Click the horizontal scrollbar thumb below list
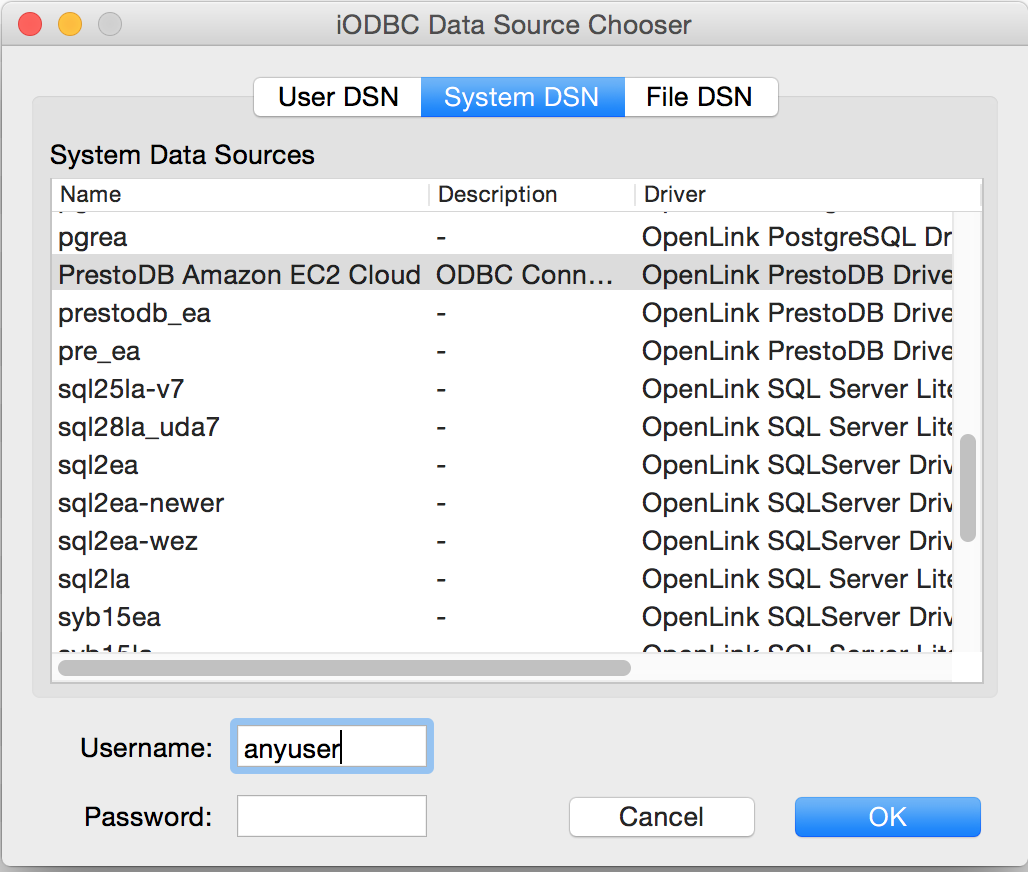 (344, 667)
